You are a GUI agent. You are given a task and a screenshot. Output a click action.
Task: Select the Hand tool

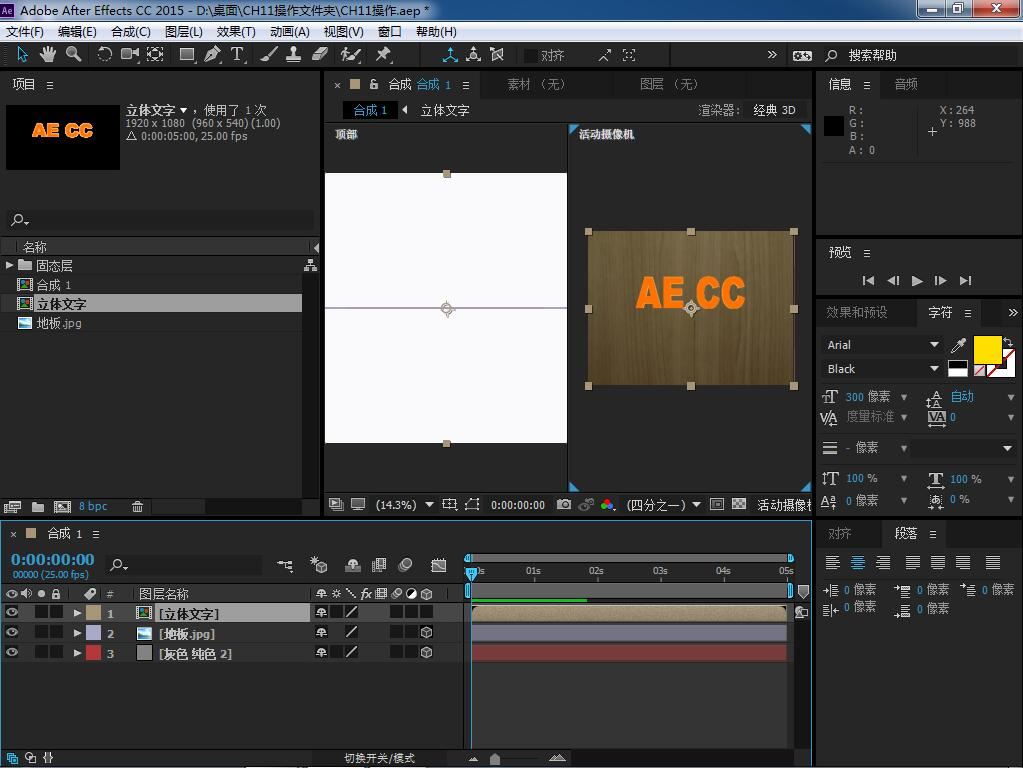48,55
